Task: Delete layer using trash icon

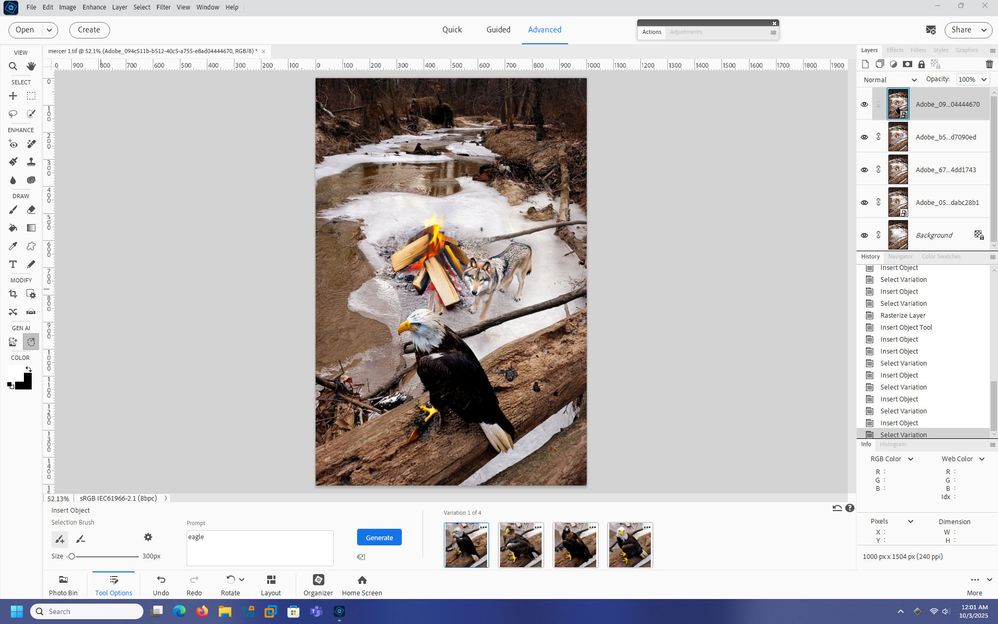Action: click(x=988, y=64)
